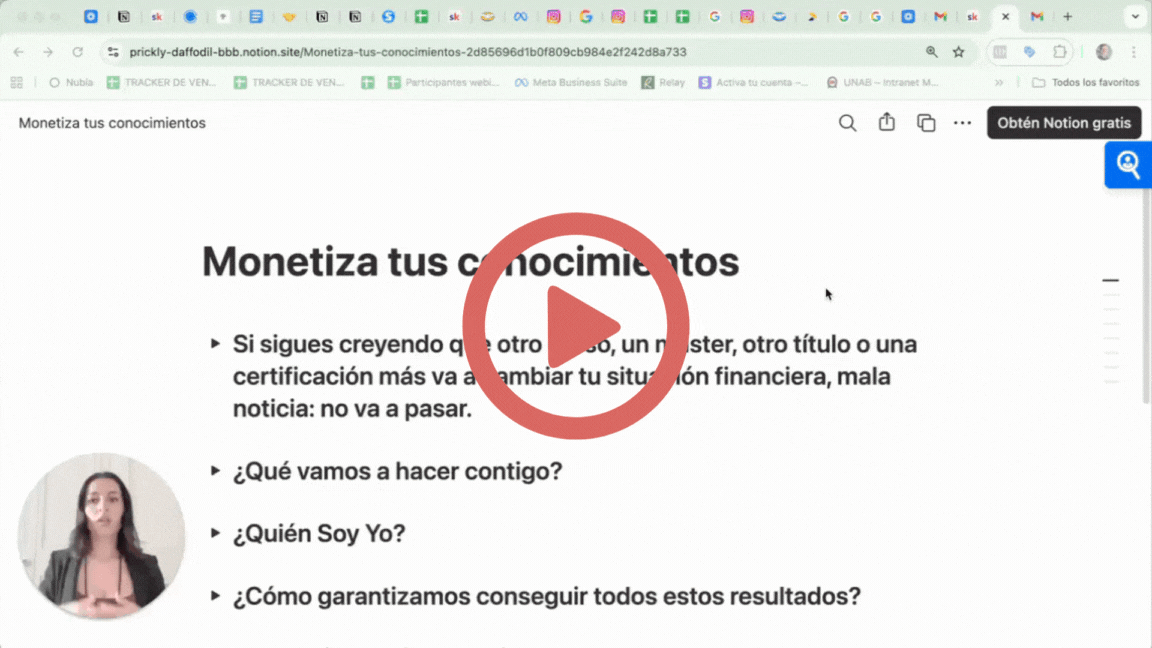Screen dimensions: 1152x648
Task: Switch to the Google Docs tab
Action: click(256, 16)
